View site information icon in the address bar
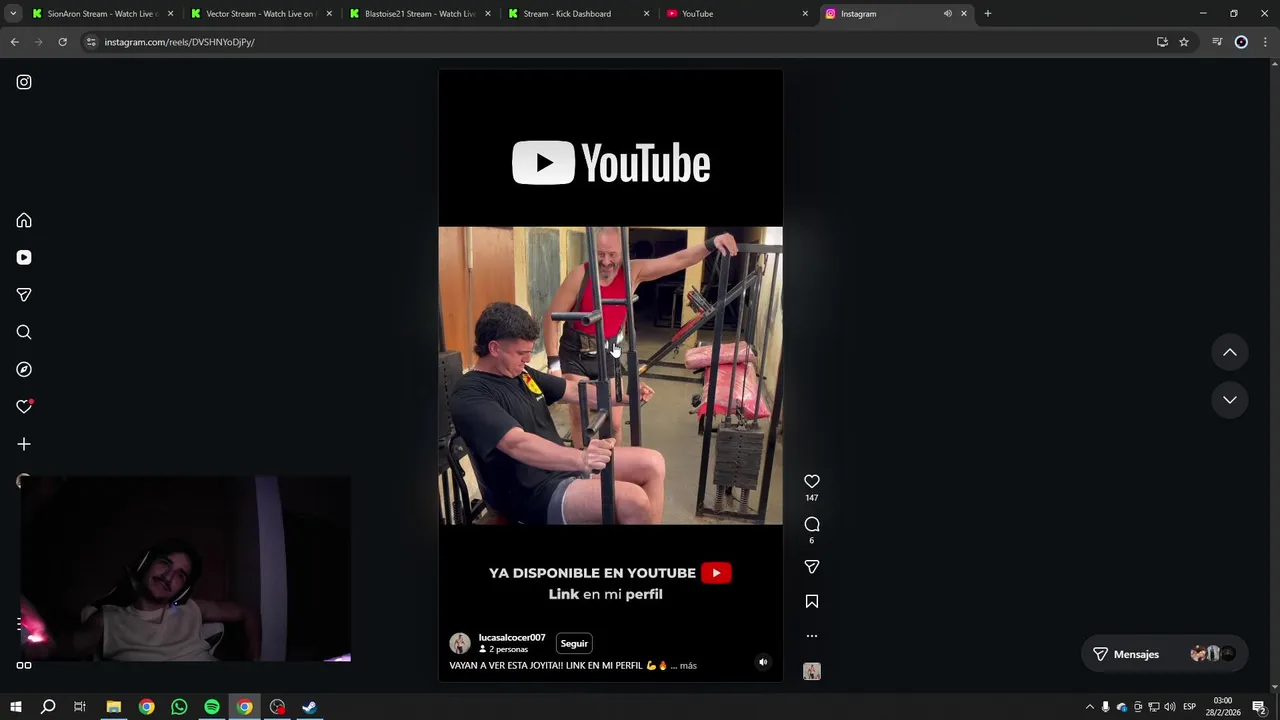1280x720 pixels. pos(91,42)
